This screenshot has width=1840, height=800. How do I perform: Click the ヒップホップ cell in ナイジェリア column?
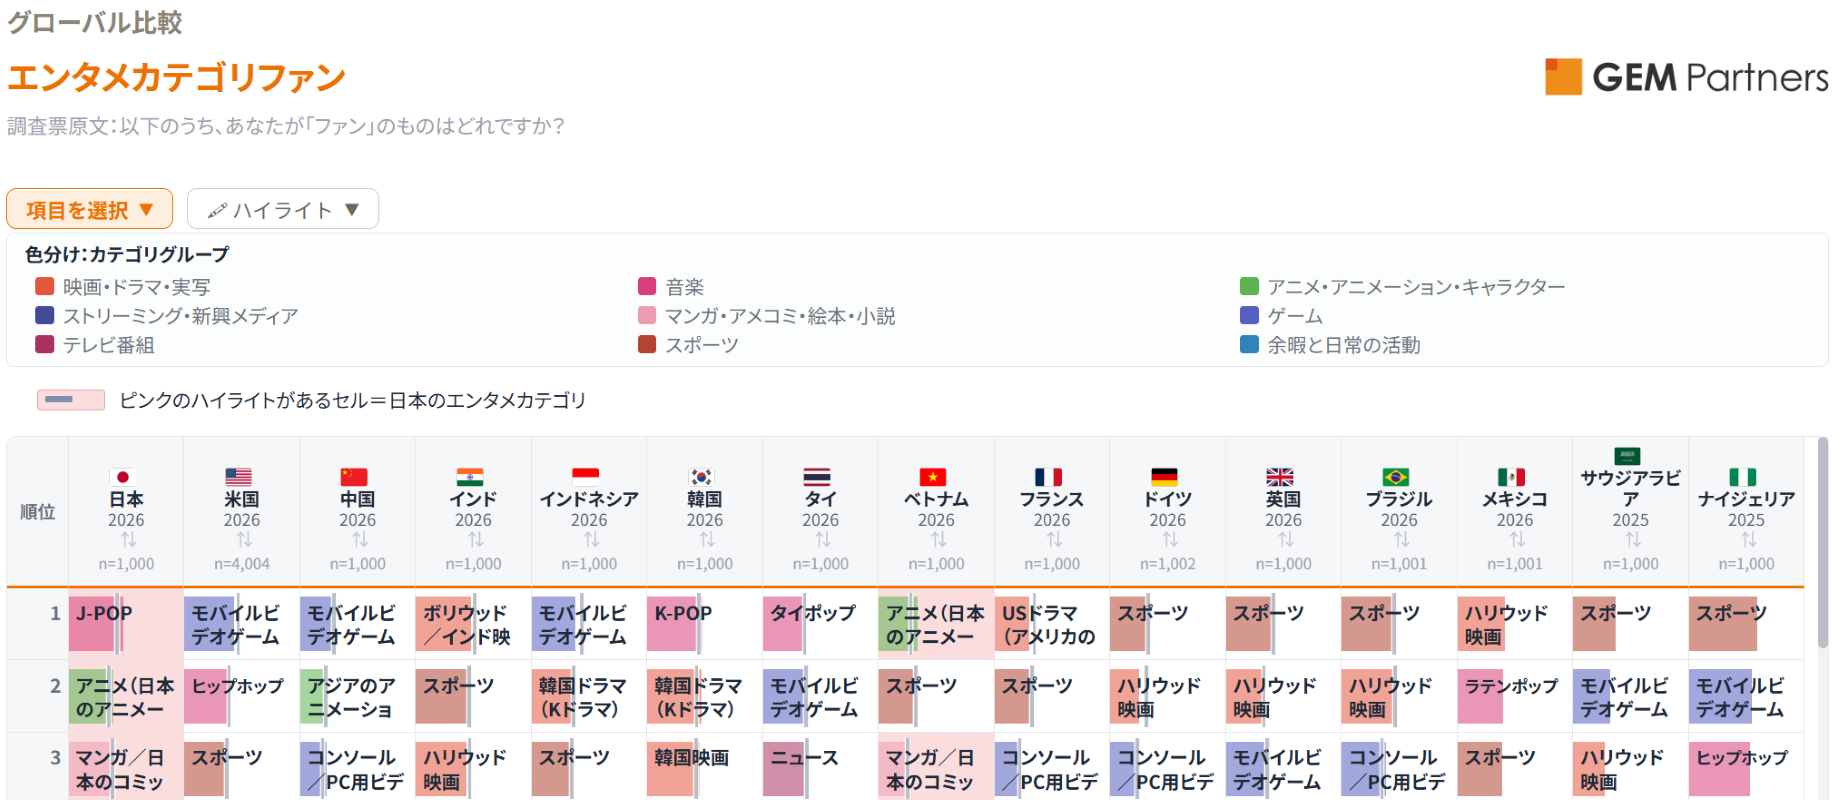(x=1746, y=767)
